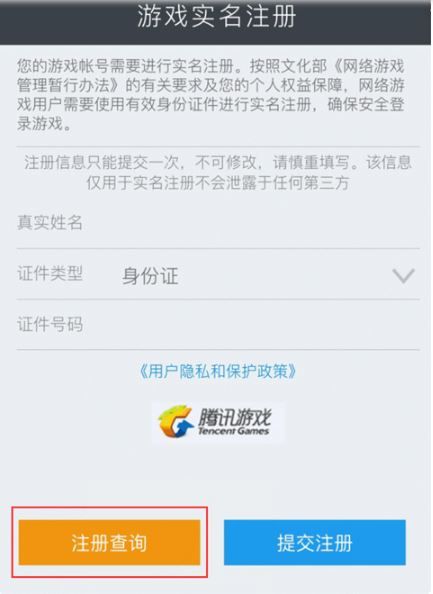Click the colorful Tencent penguin emblem
This screenshot has height=594, width=433.
[x=175, y=421]
